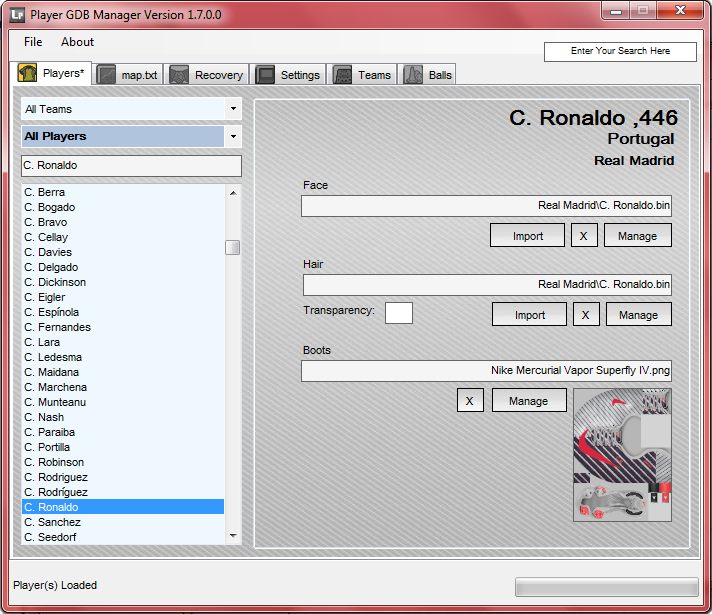The image size is (712, 614).
Task: Click the Teams tab icon
Action: coord(342,75)
